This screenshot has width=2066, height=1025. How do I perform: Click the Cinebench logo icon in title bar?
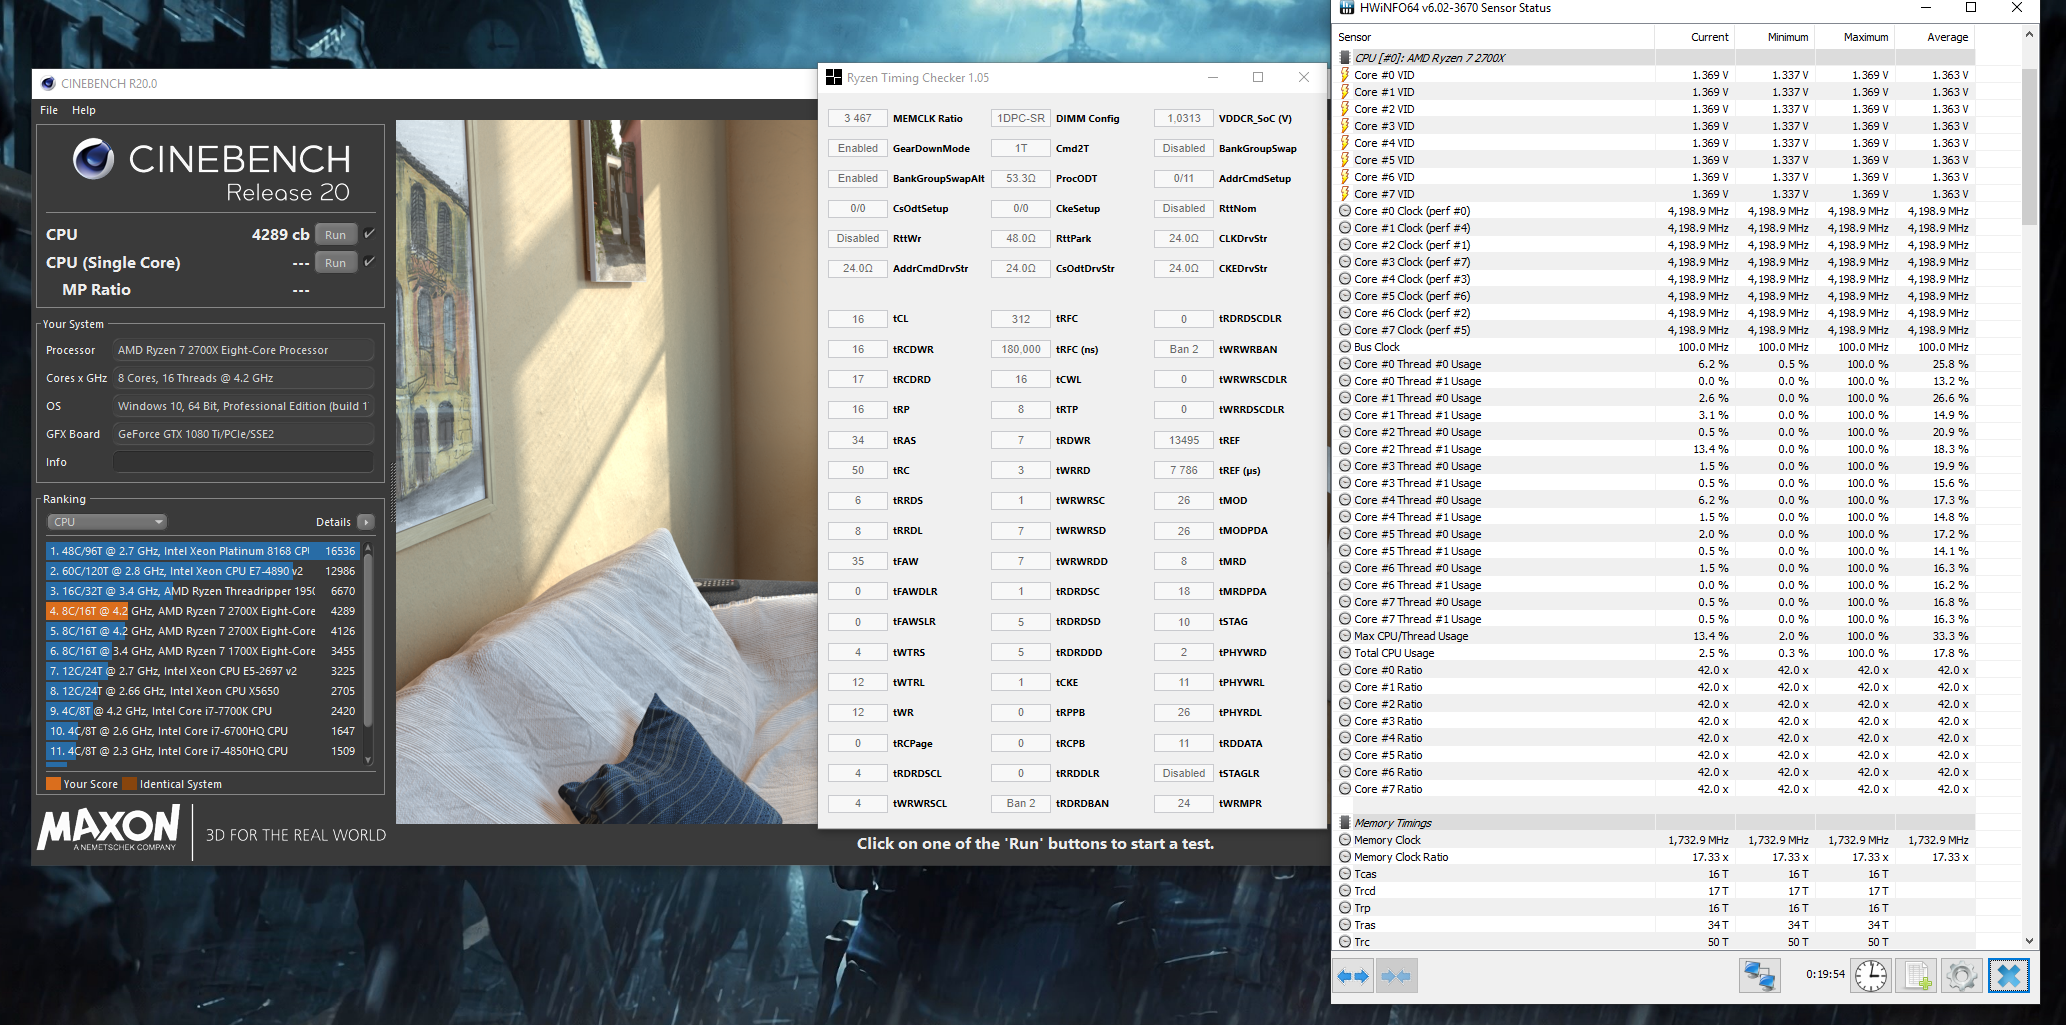(x=48, y=83)
